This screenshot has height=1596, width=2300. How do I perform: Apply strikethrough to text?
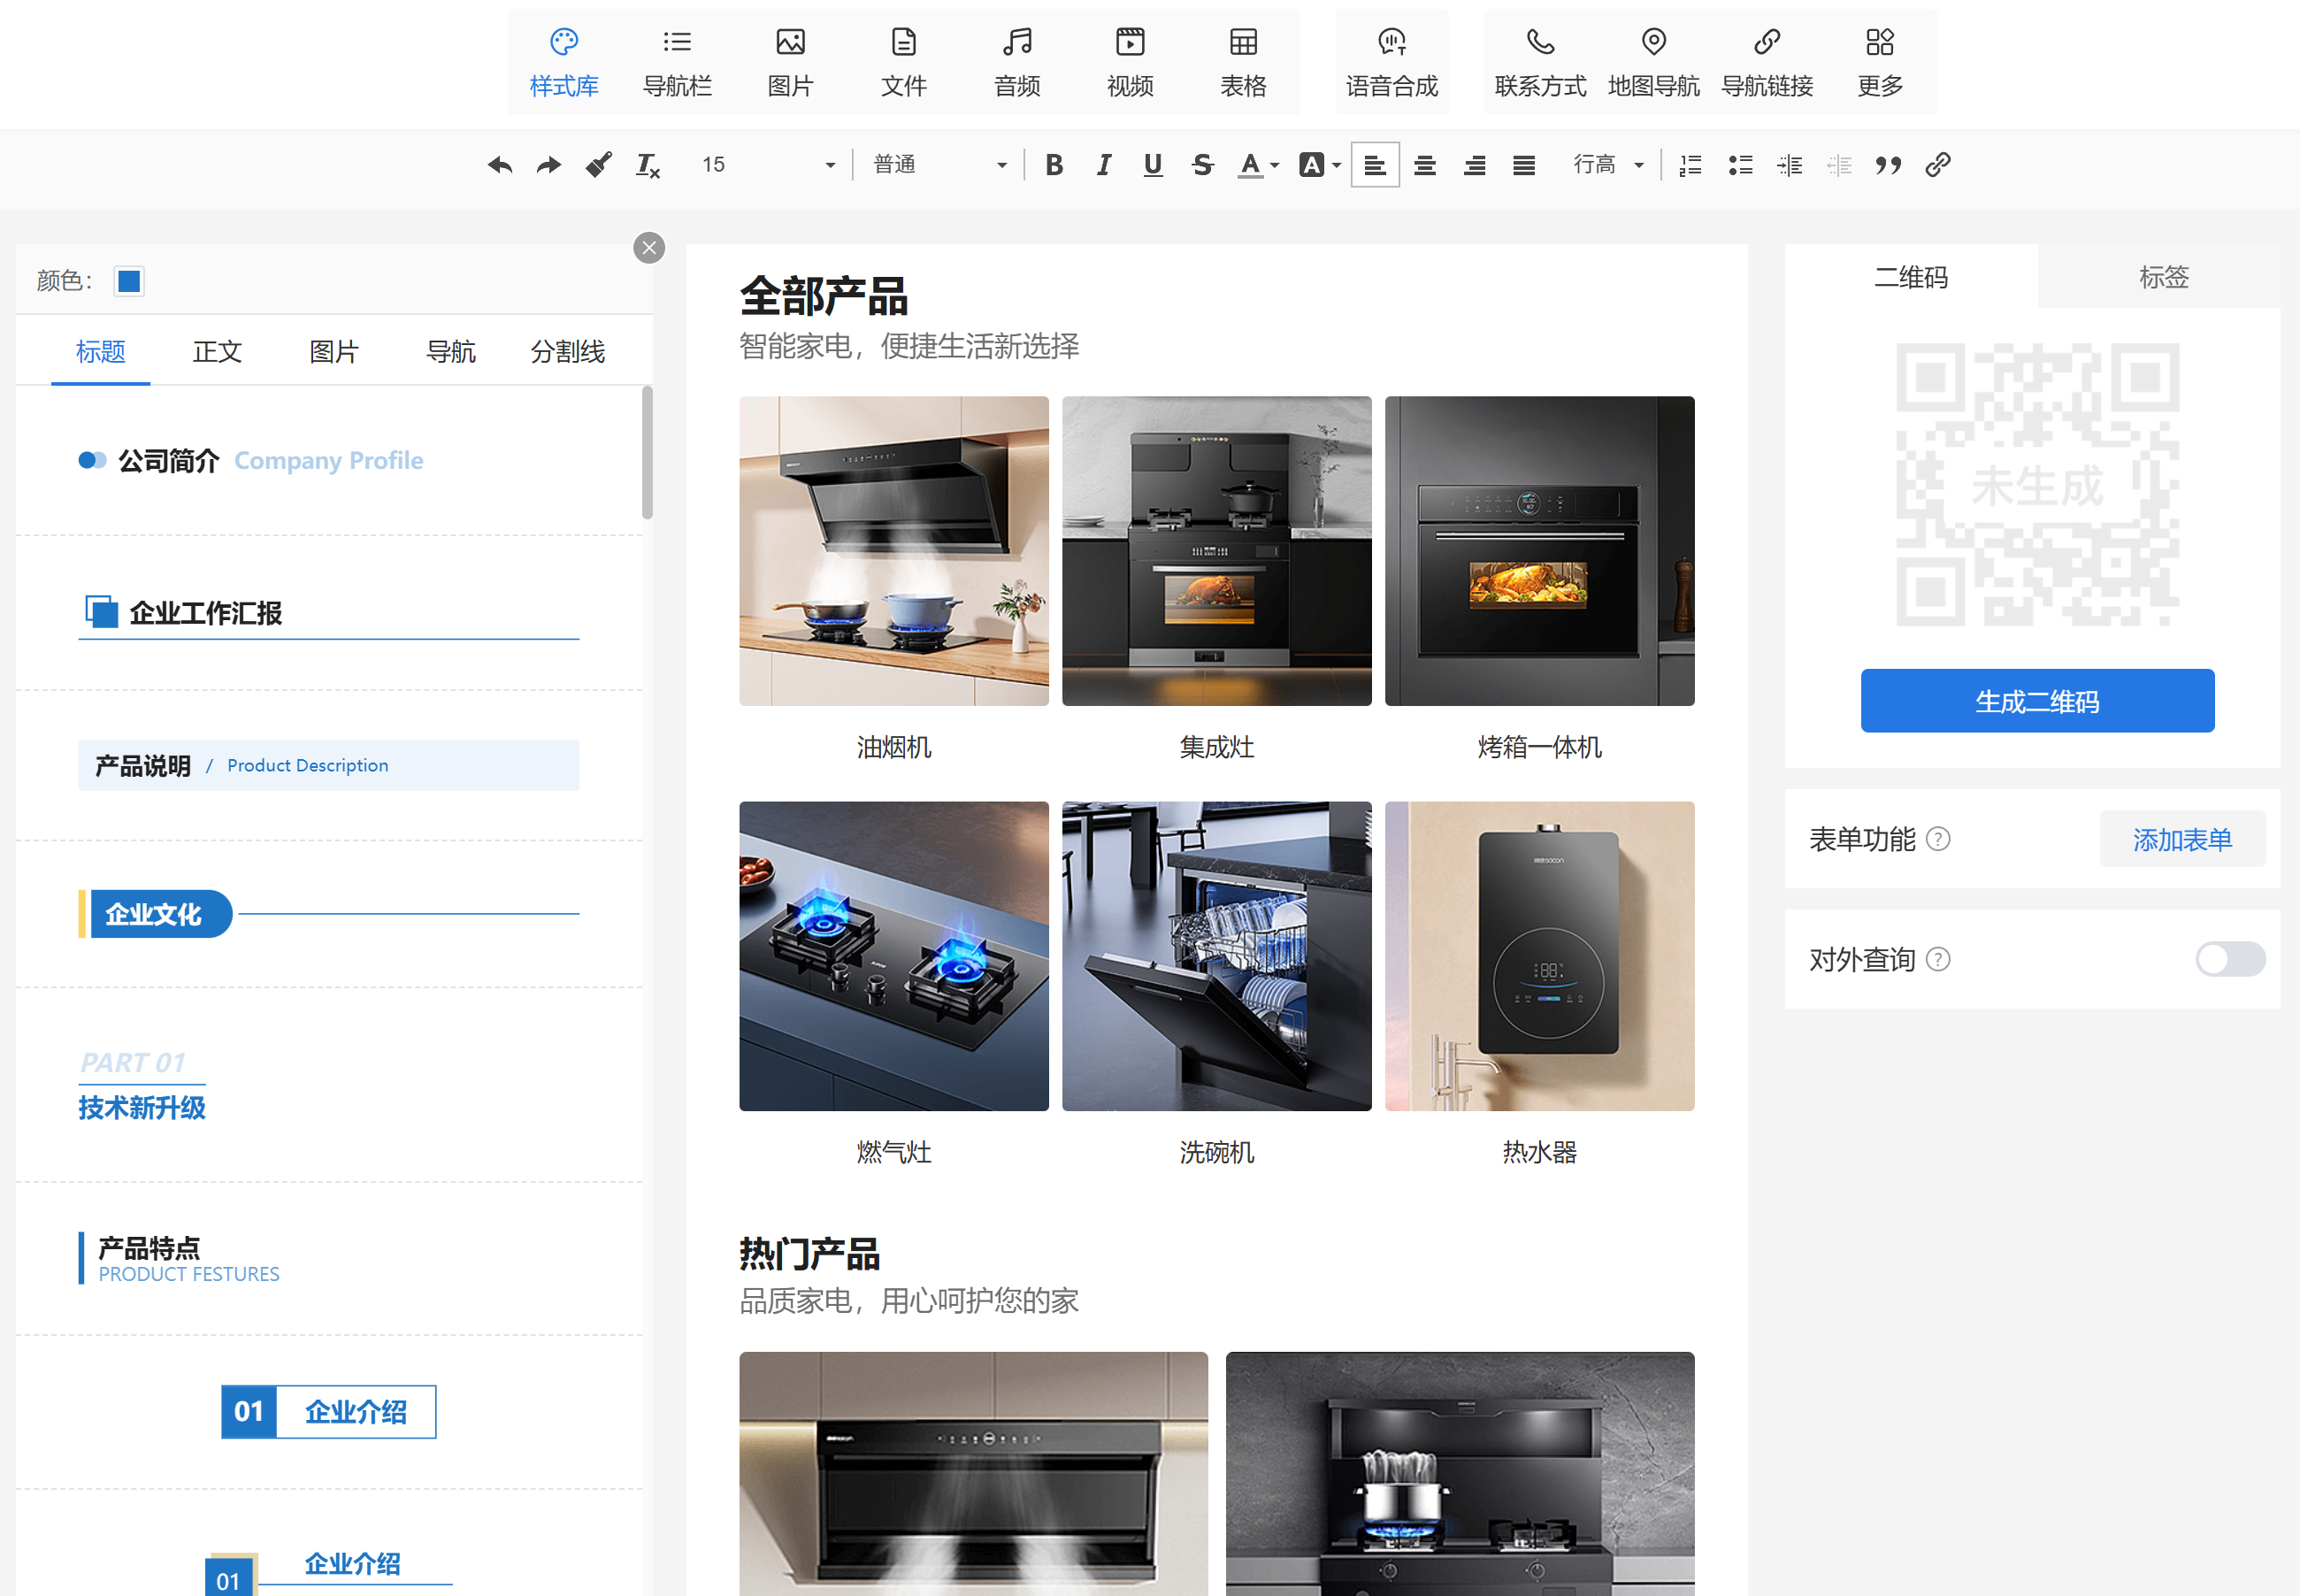point(1202,165)
